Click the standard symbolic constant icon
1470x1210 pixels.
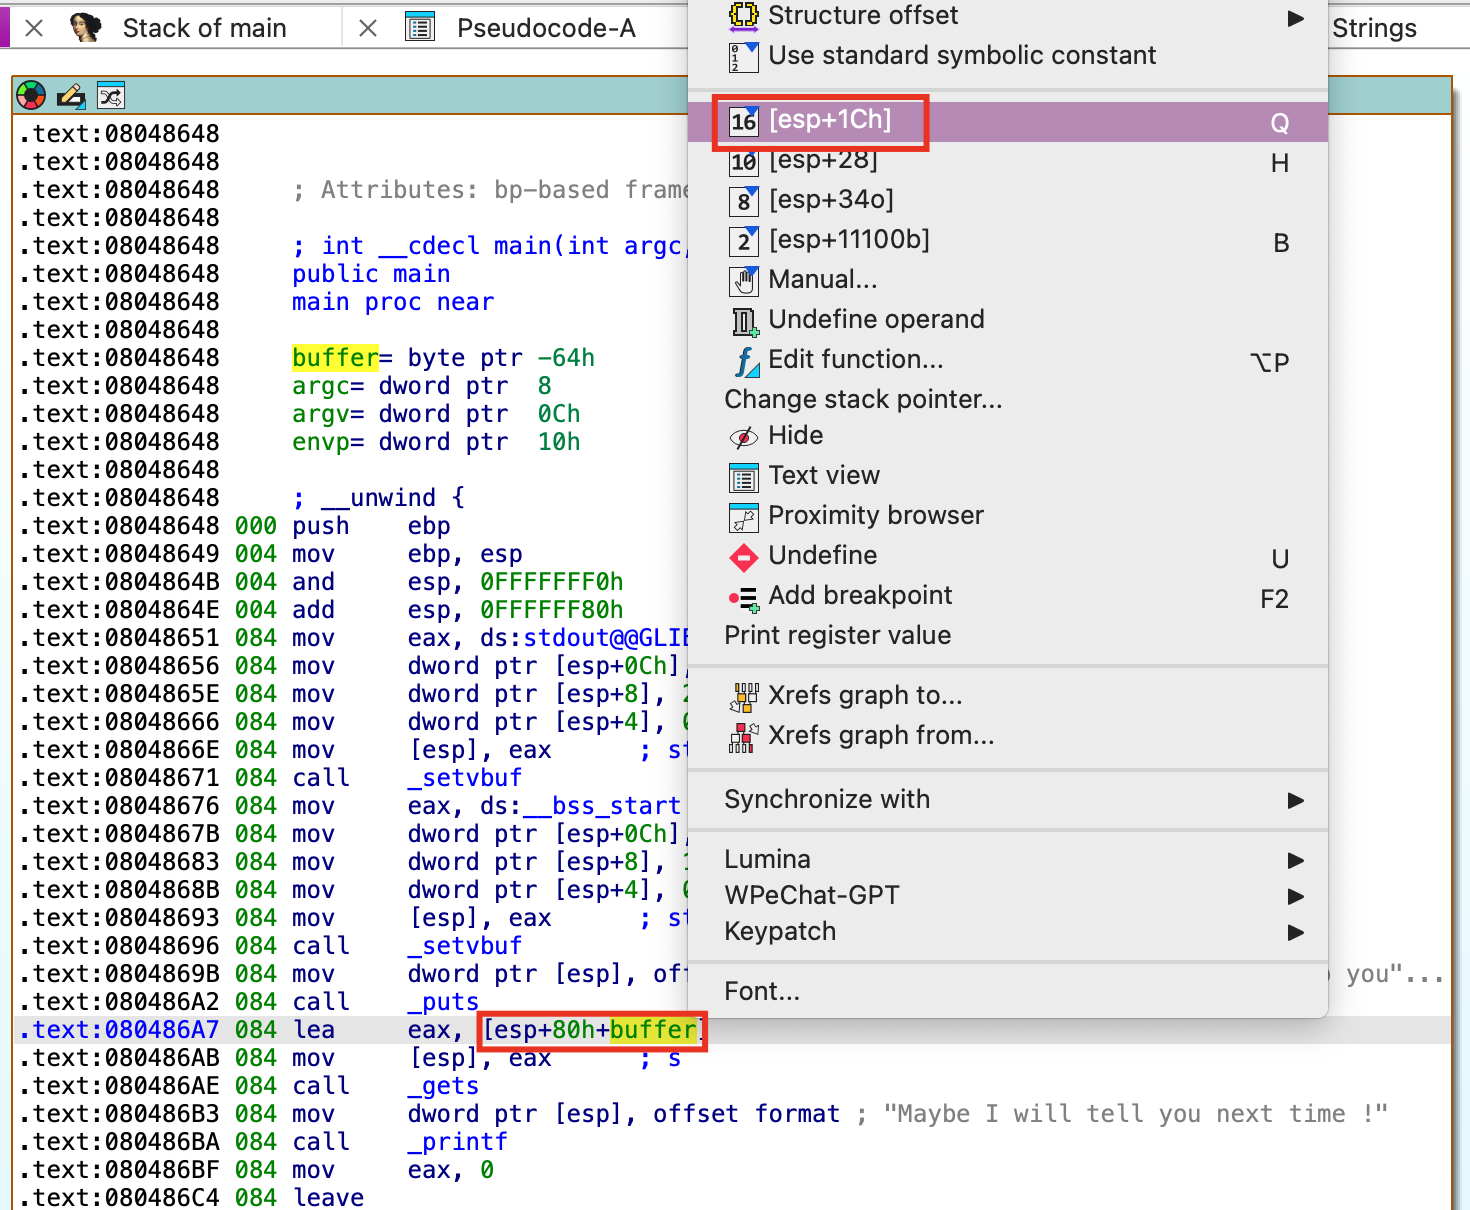(744, 57)
